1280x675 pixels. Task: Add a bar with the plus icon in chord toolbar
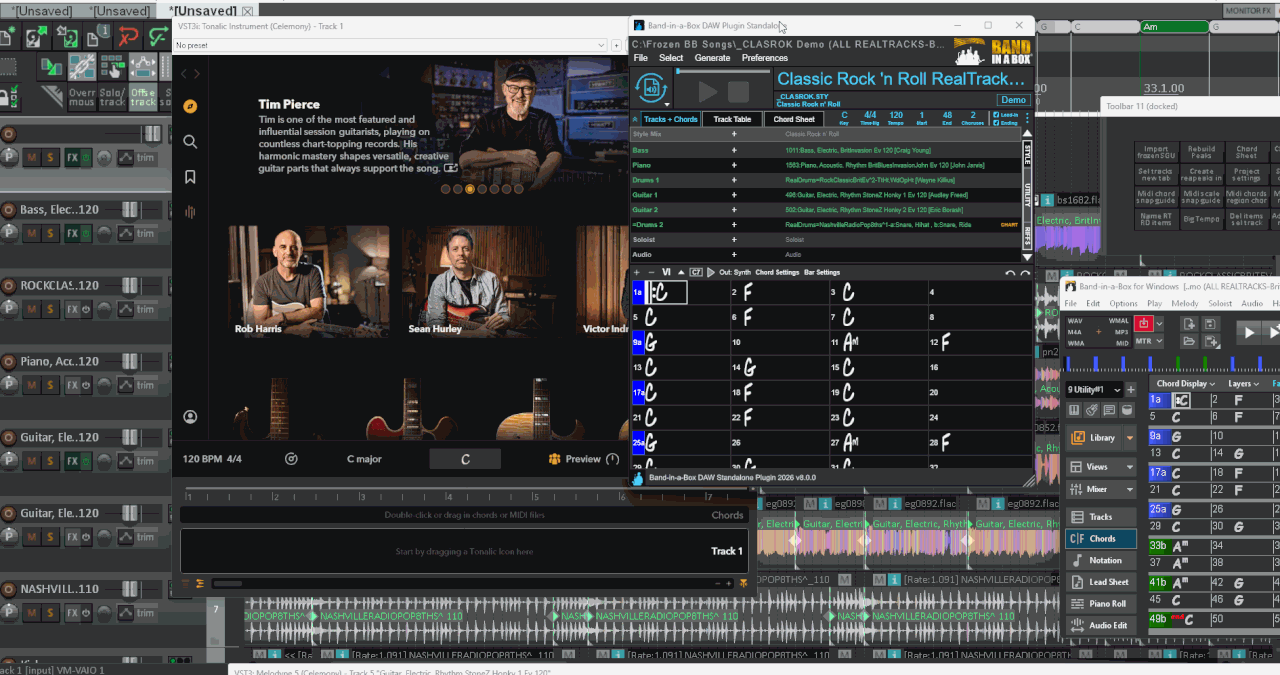point(637,272)
